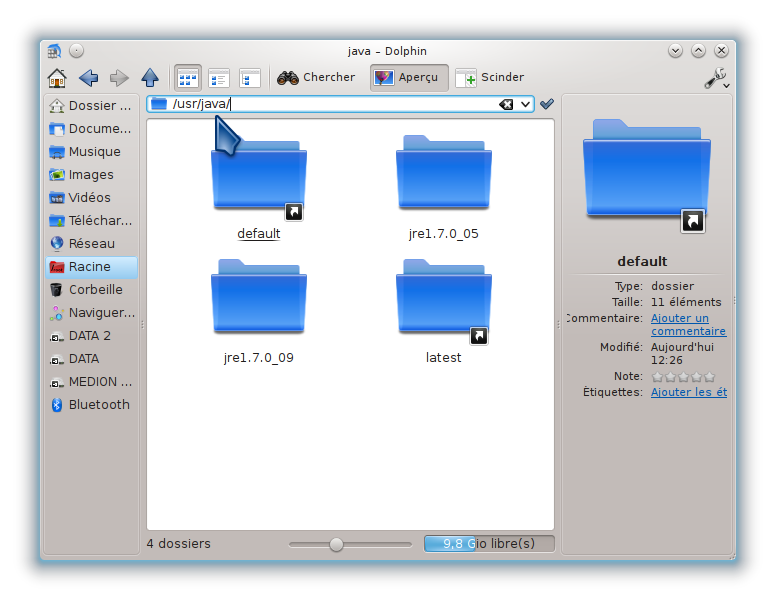The width and height of the screenshot is (776, 600).
Task: Go up to the parent folder
Action: [x=150, y=78]
